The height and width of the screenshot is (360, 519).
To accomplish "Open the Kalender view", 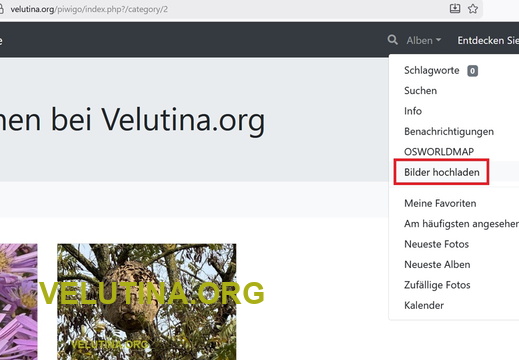I will [424, 305].
